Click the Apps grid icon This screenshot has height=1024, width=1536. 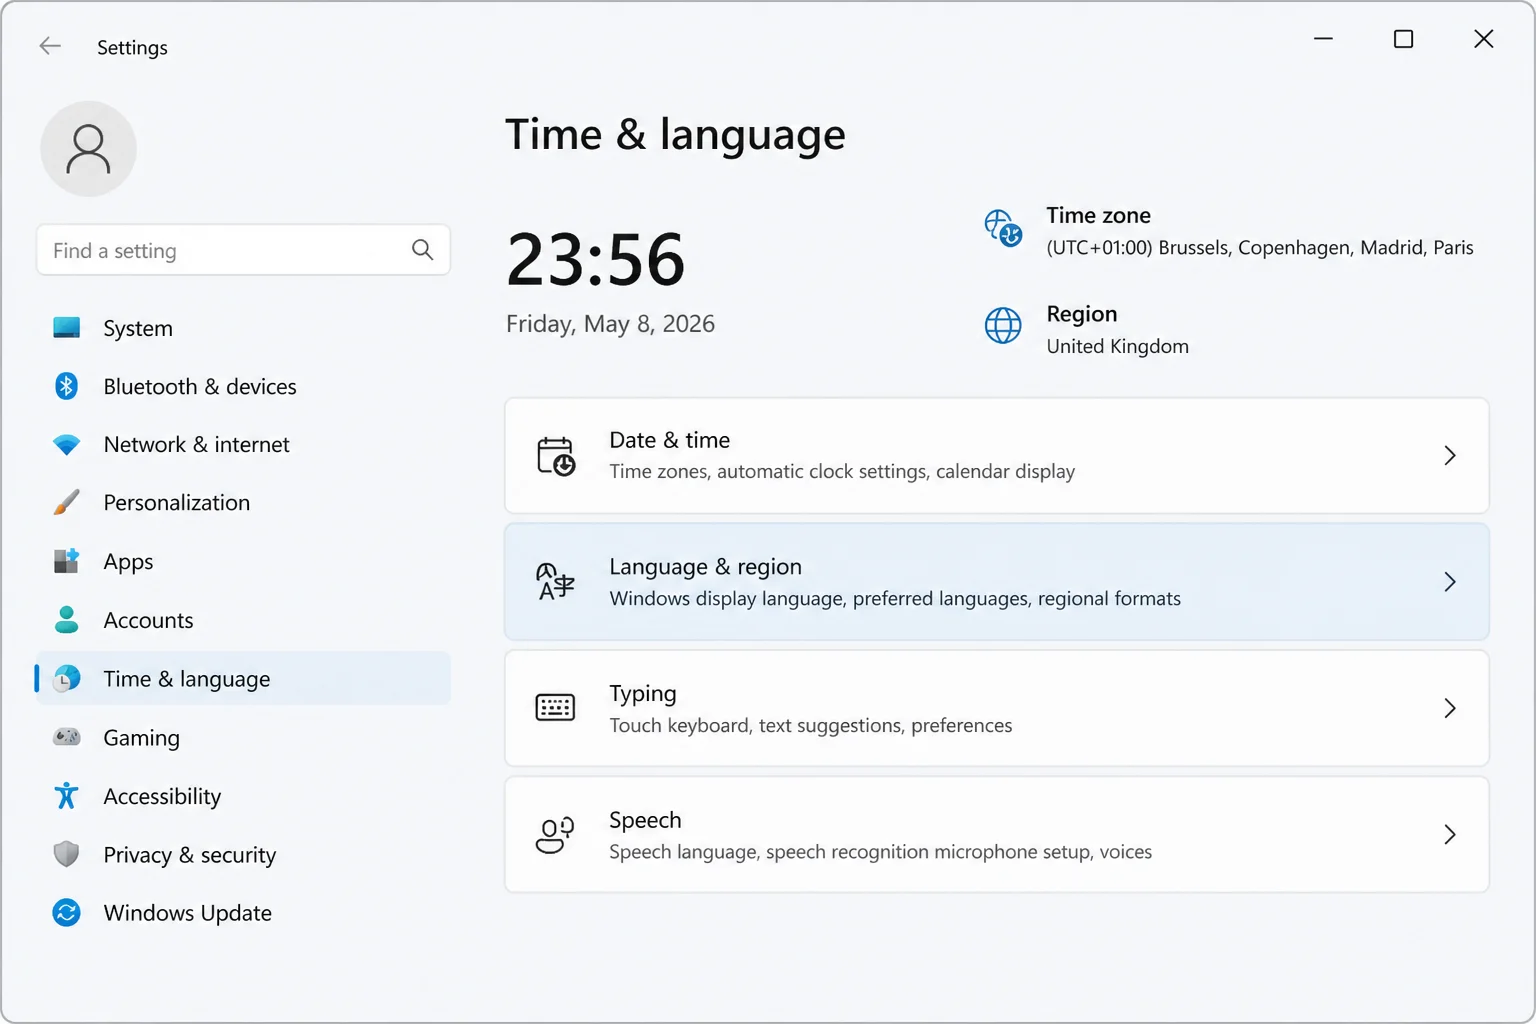pyautogui.click(x=67, y=561)
